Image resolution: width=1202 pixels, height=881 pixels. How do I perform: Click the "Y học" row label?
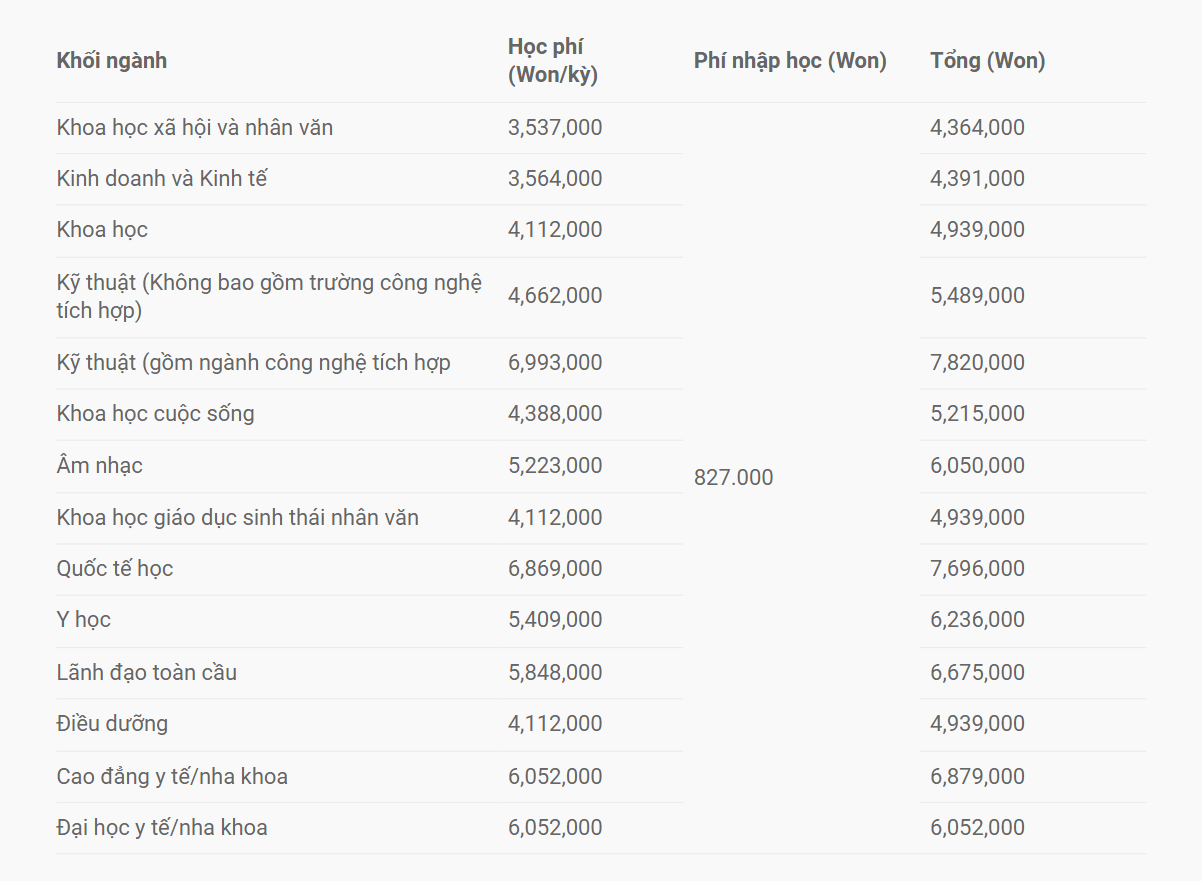coord(84,620)
